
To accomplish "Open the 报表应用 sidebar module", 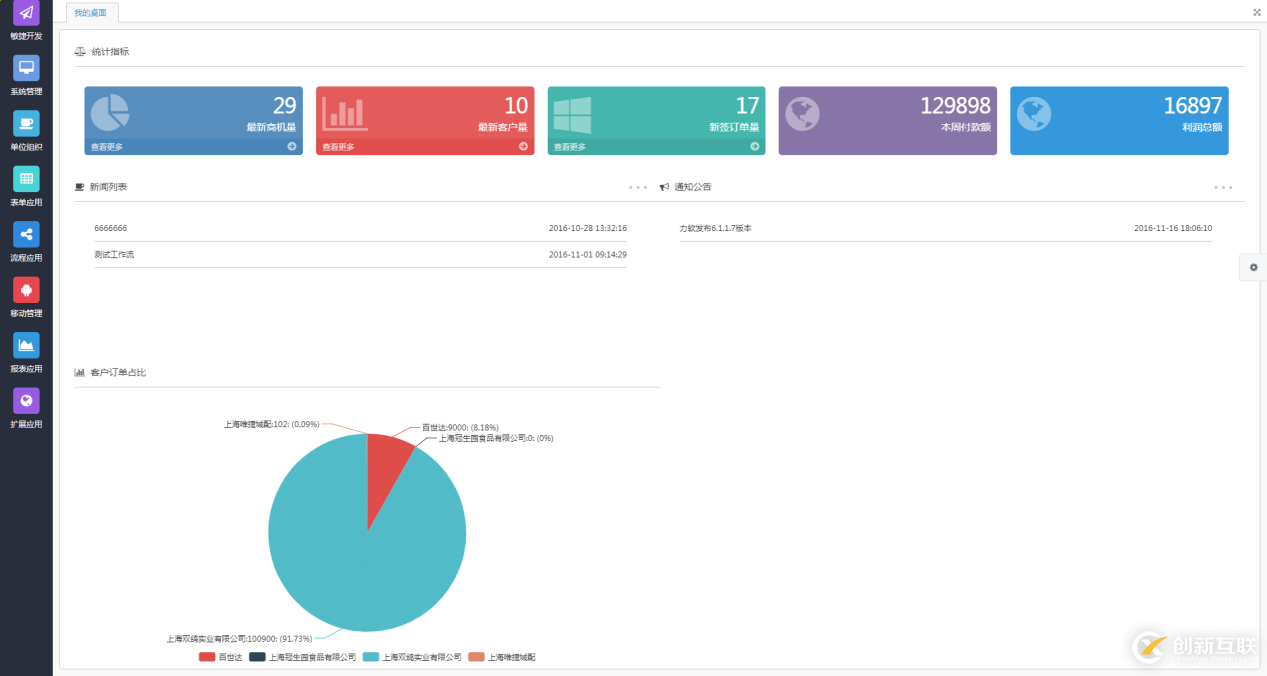I will 26,353.
